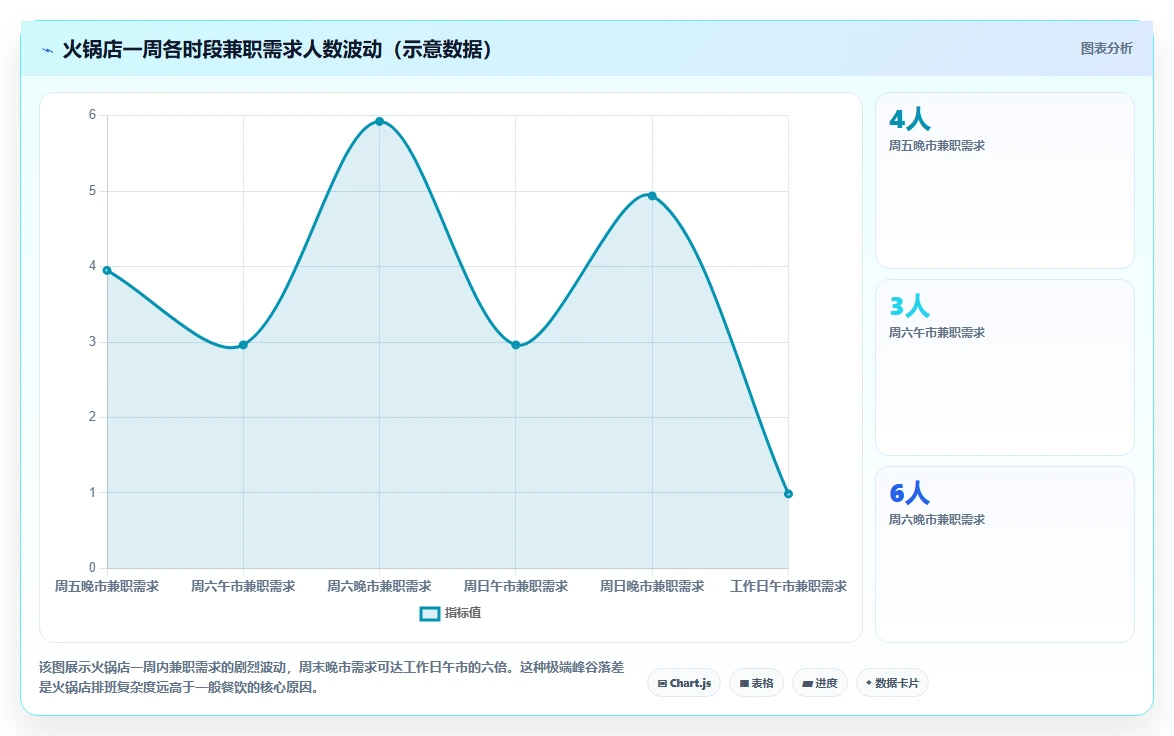This screenshot has height=736, width=1174.
Task: Click the 指标值 legend label
Action: [x=463, y=613]
